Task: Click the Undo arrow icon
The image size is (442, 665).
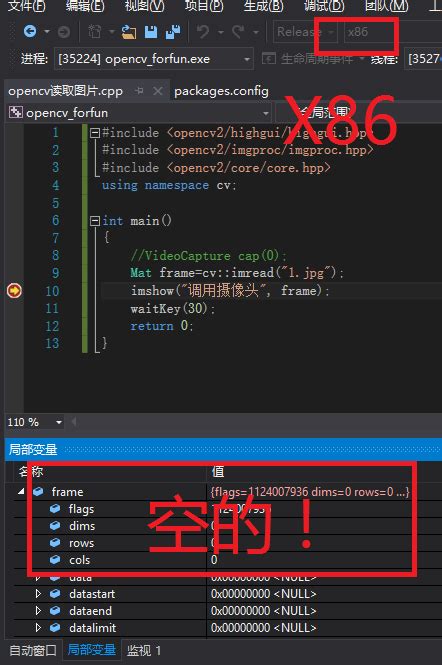Action: (203, 32)
